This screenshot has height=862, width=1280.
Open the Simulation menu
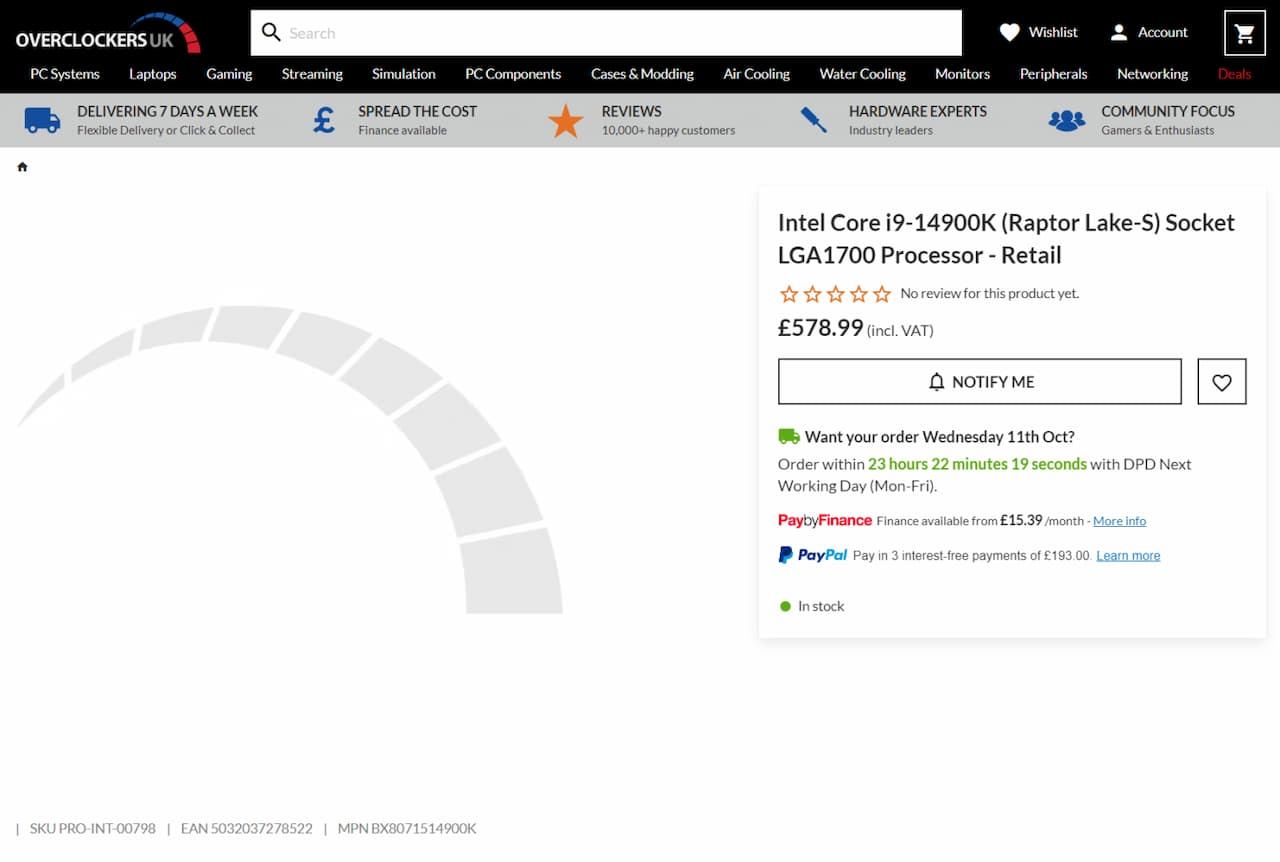pos(404,74)
